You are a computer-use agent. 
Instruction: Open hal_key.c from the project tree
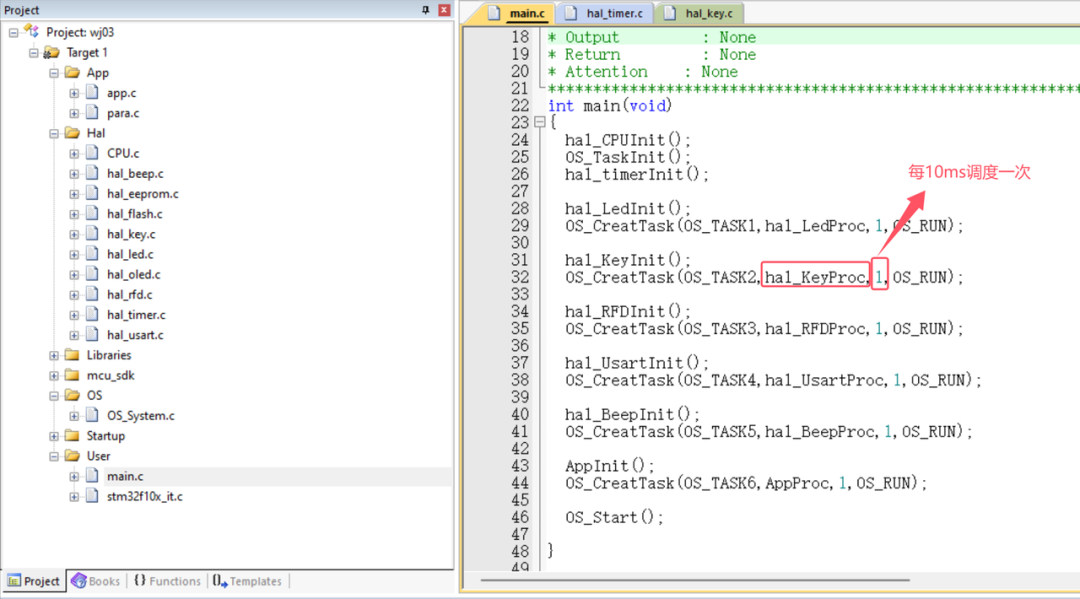point(131,234)
